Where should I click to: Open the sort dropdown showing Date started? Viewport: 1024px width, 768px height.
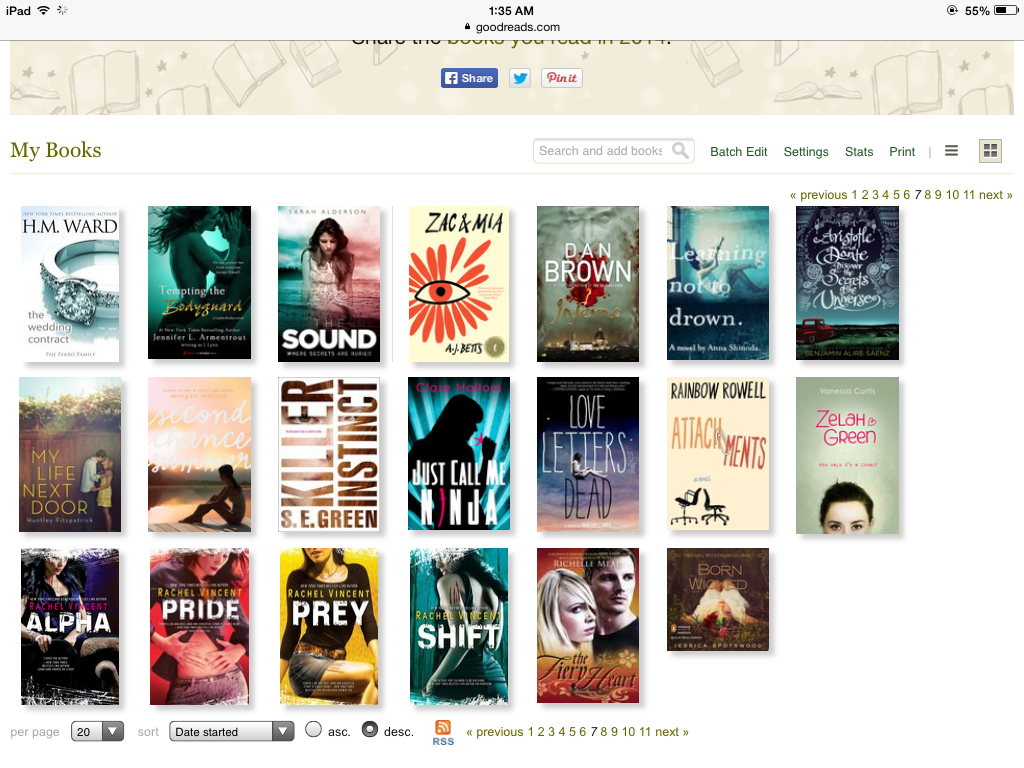click(231, 731)
